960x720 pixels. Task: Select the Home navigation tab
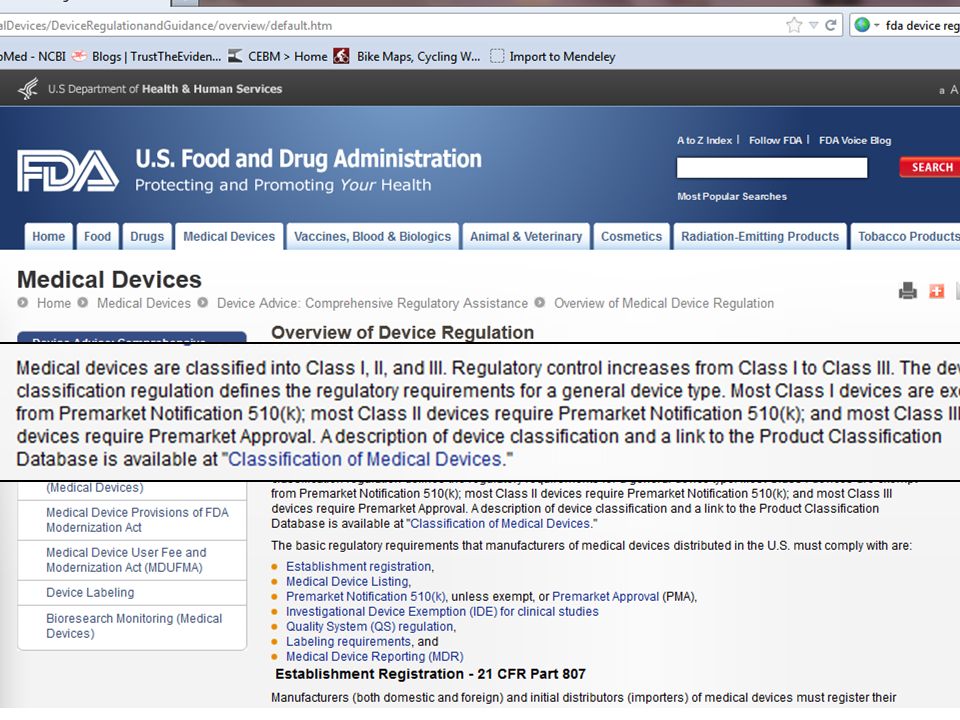(x=48, y=236)
